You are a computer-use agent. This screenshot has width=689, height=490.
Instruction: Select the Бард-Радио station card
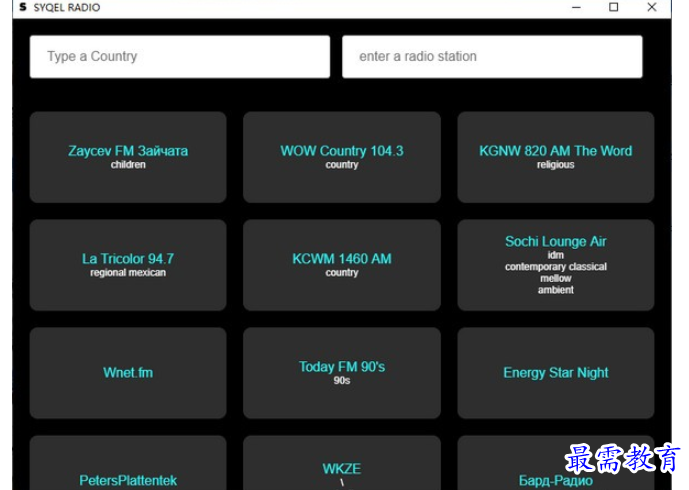[555, 463]
